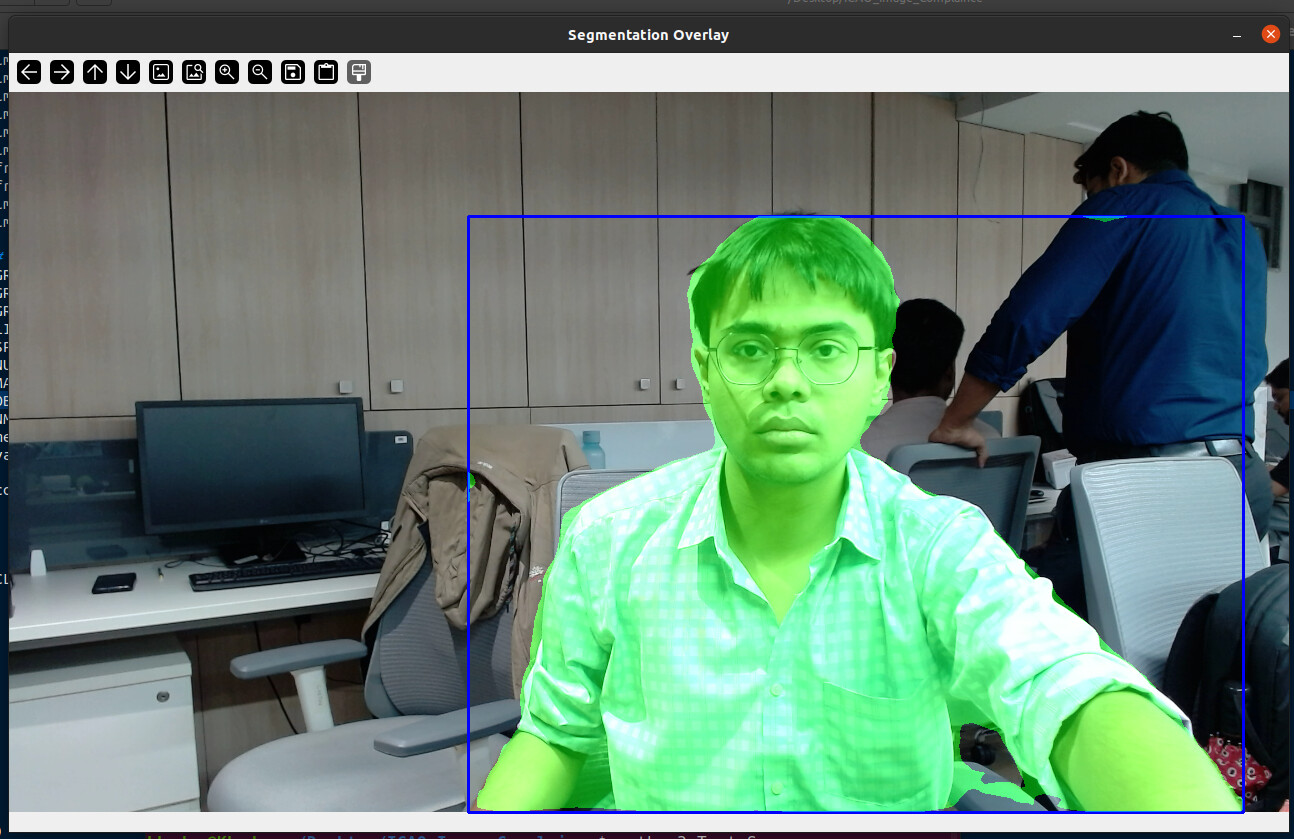Pan the image down with the down arrow
This screenshot has height=839, width=1294.
[128, 72]
